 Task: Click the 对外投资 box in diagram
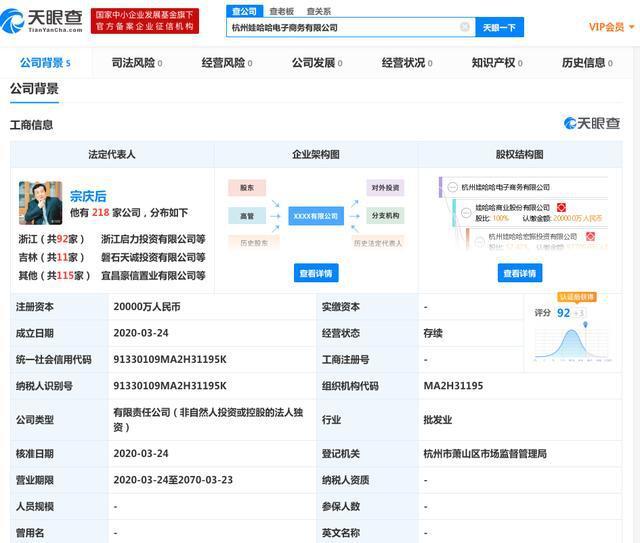385,188
